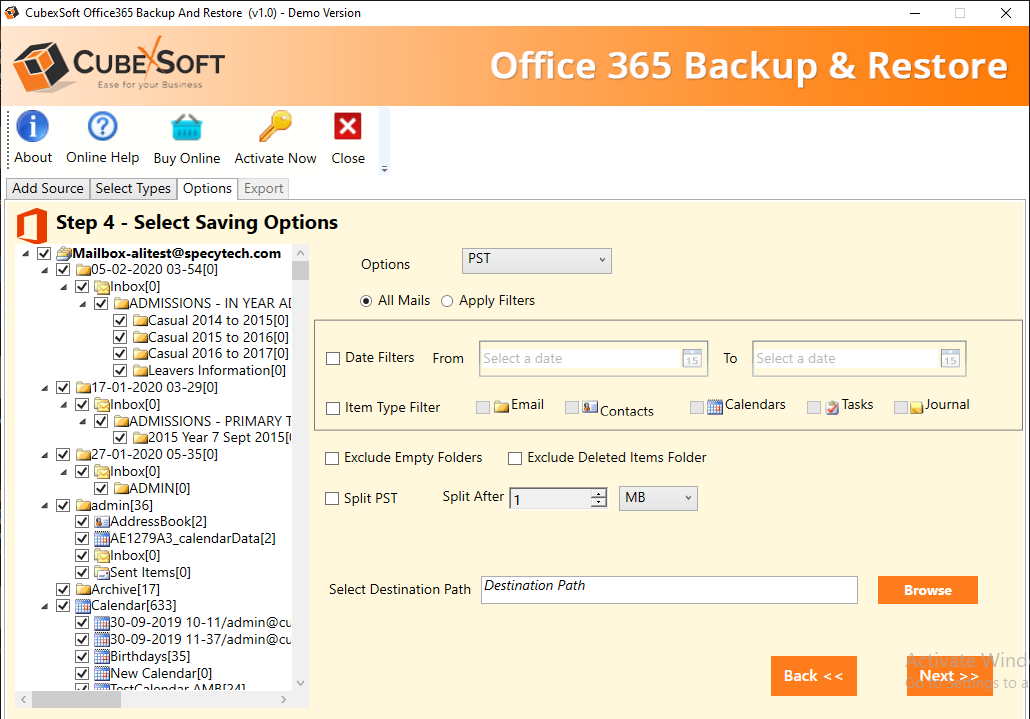The height and width of the screenshot is (719, 1030).
Task: Enable the Split PST checkbox
Action: pos(332,499)
